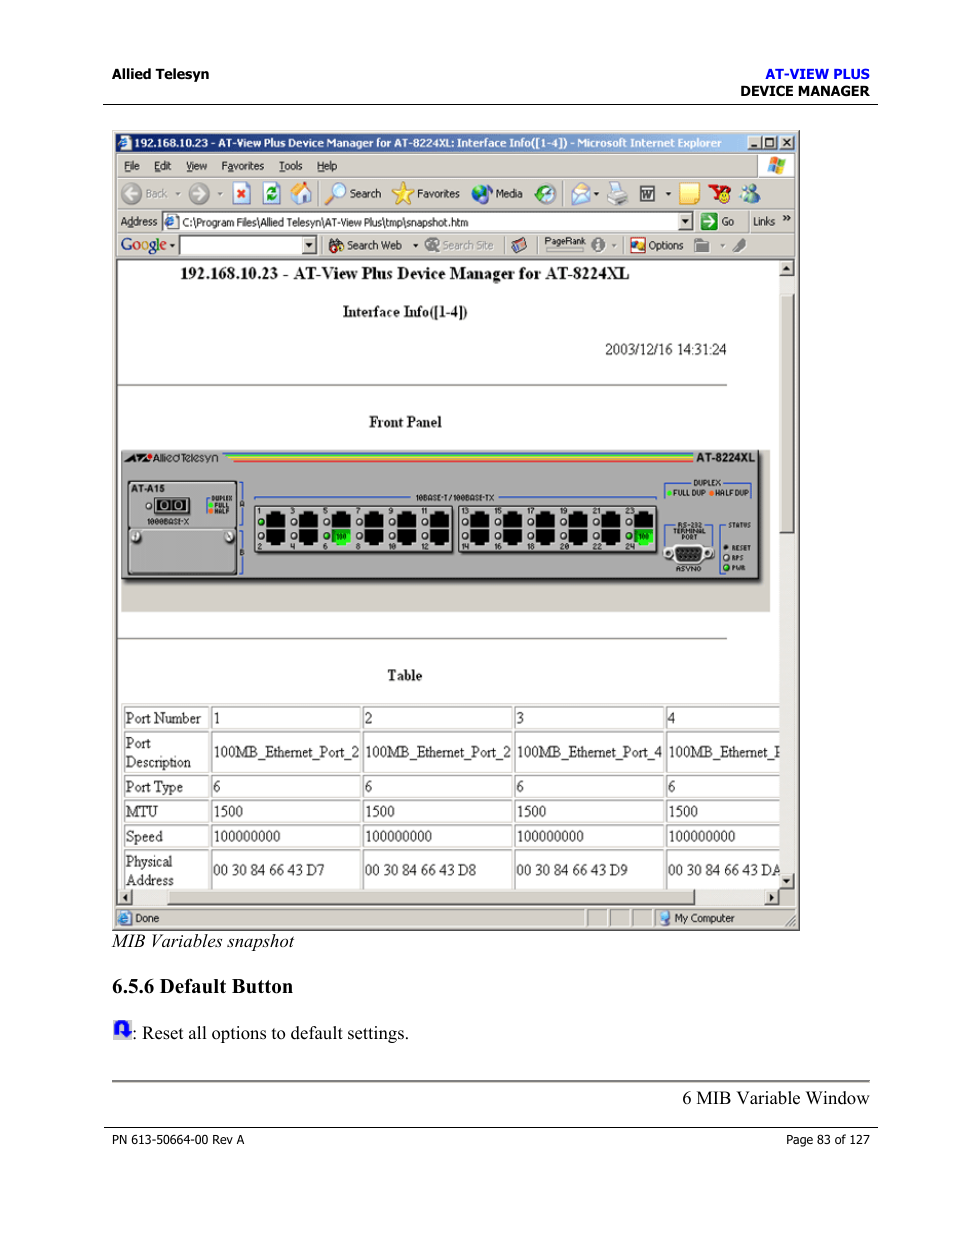
Task: Click the Edit with Word icon
Action: 648,194
